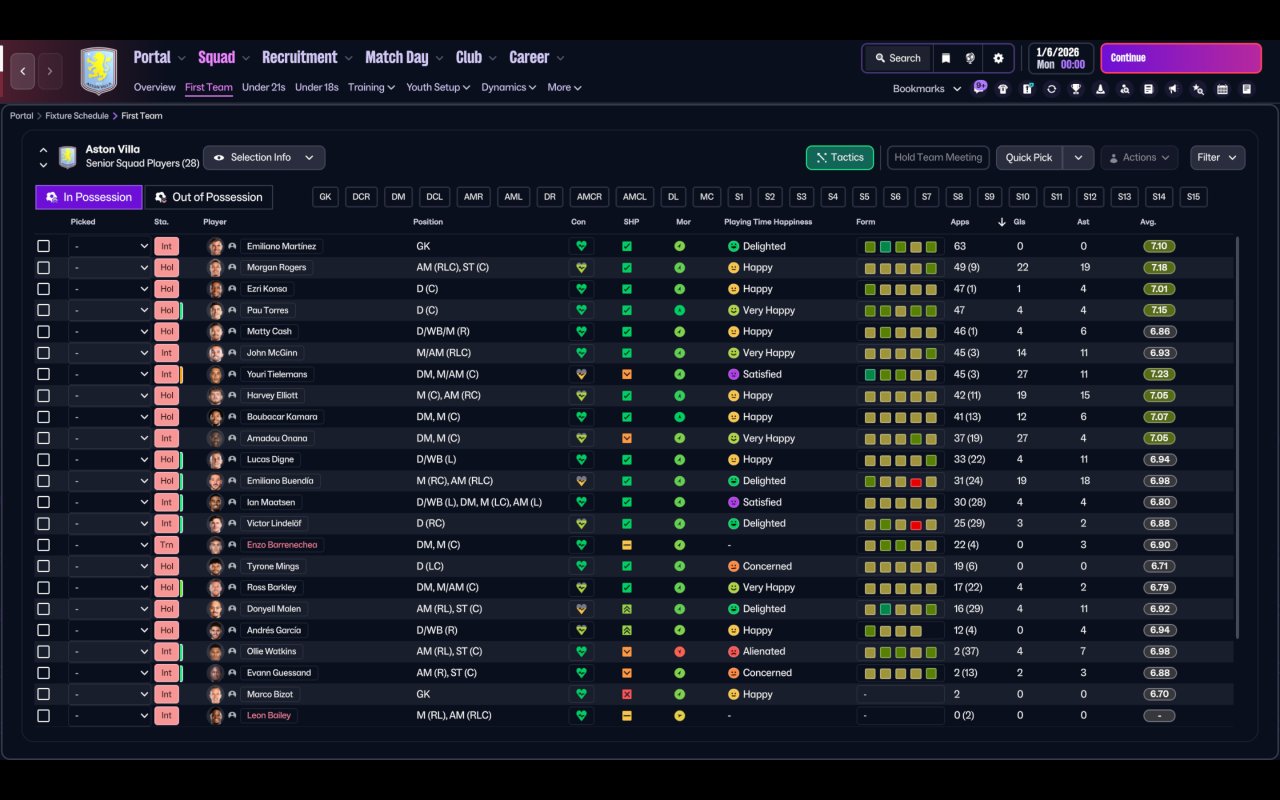
Task: Open the Tactics button
Action: 840,158
